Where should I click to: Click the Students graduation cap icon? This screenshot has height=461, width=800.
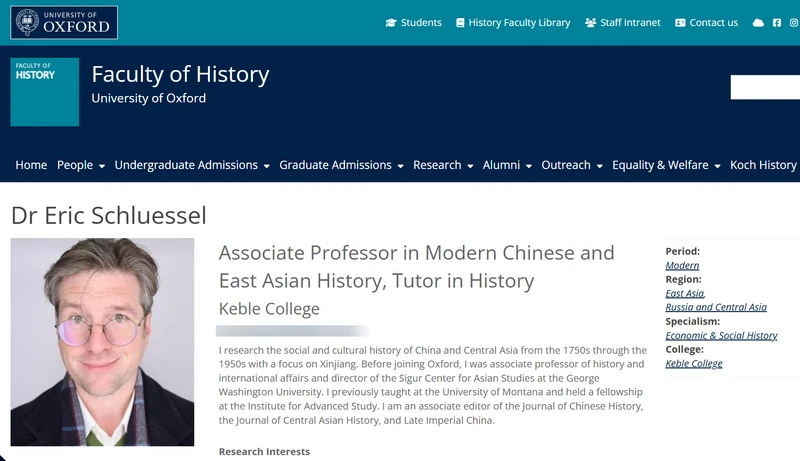[391, 22]
